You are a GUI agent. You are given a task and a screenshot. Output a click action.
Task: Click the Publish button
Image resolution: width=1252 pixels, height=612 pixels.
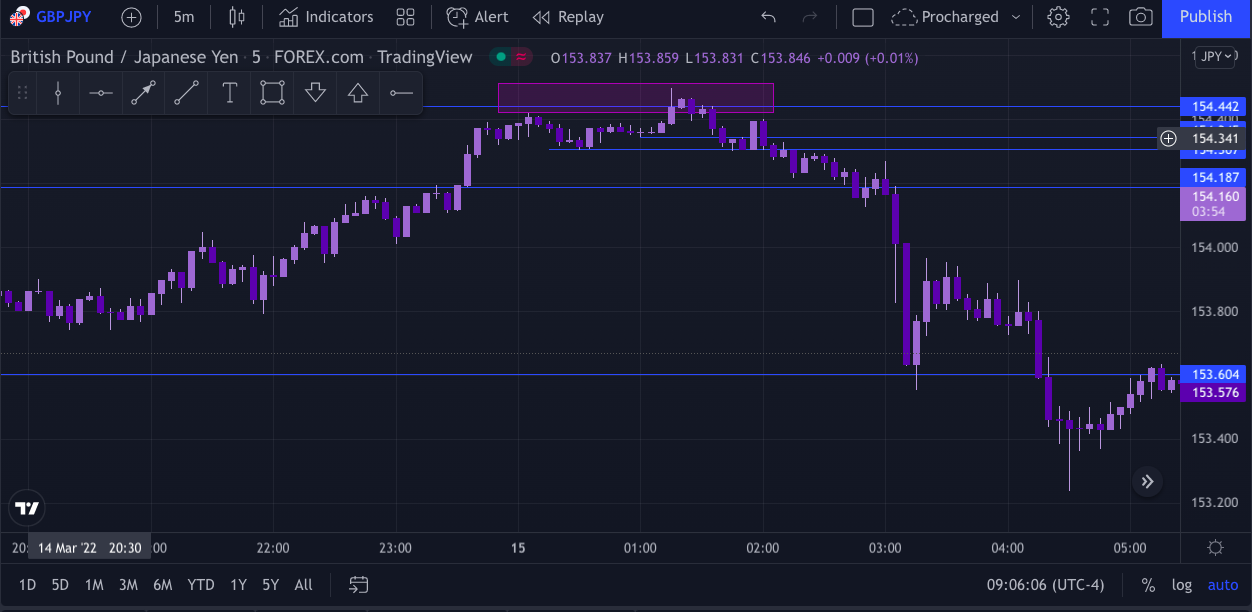click(1206, 17)
